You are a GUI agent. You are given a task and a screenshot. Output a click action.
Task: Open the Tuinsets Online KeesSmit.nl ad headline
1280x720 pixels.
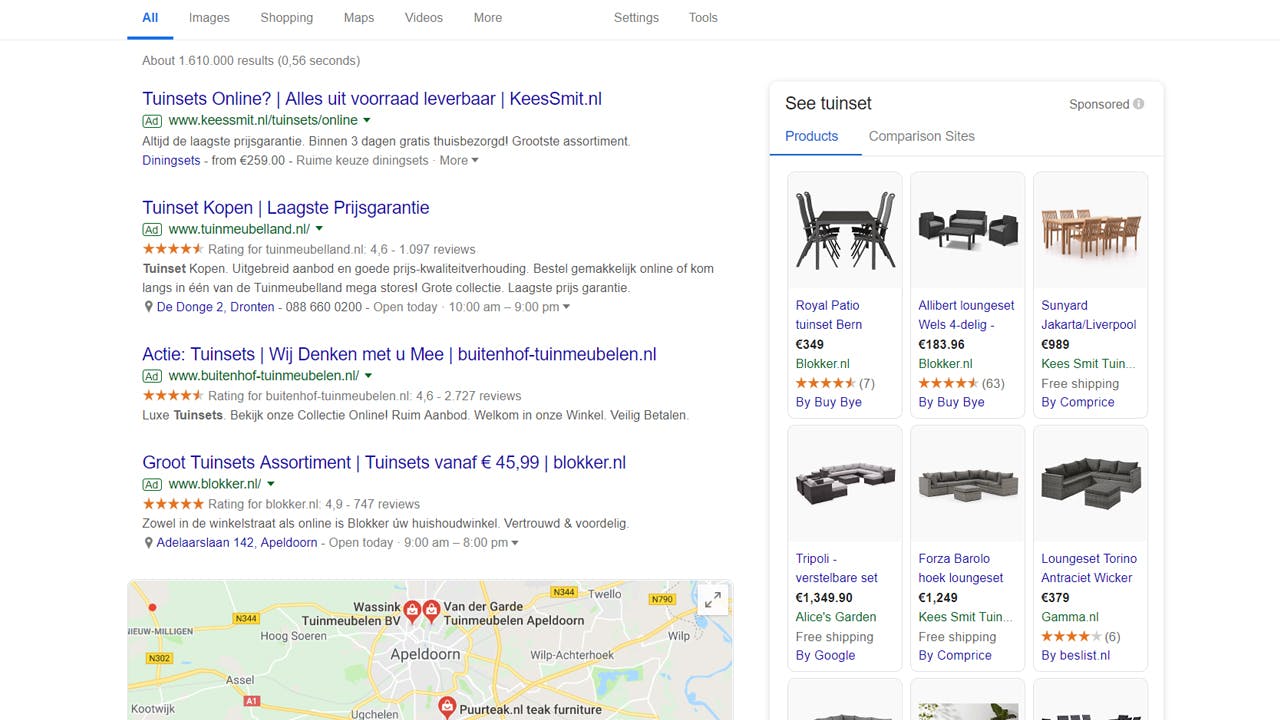tap(372, 99)
